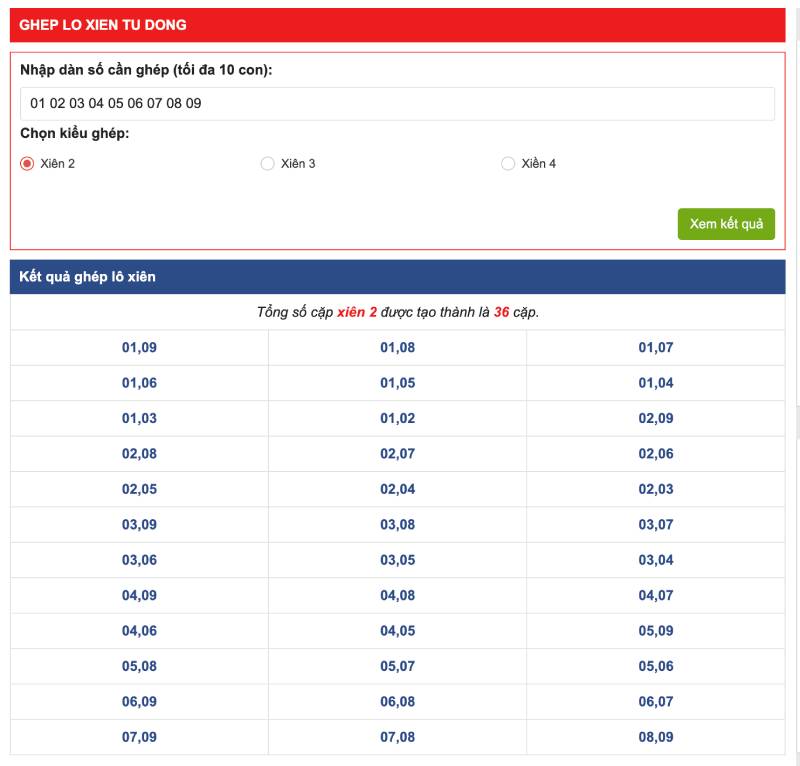Click the Tổng số cặp summary text
Viewport: 800px width, 766px height.
(x=397, y=313)
